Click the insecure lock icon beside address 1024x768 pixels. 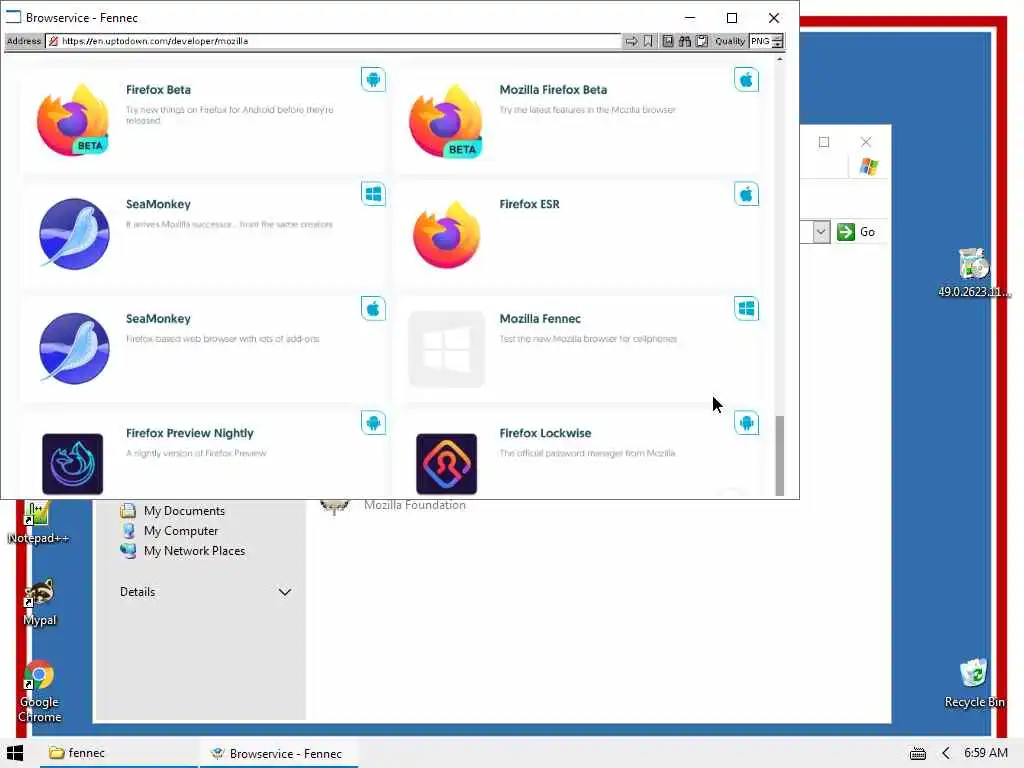pos(54,41)
